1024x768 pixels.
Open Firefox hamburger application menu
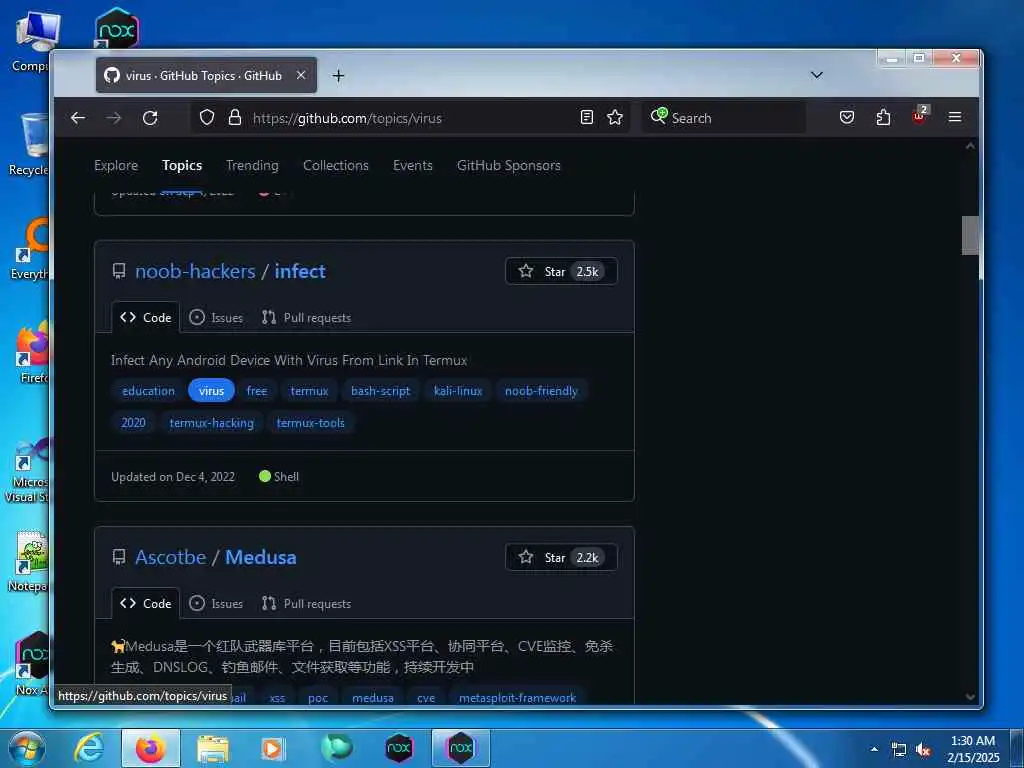955,118
